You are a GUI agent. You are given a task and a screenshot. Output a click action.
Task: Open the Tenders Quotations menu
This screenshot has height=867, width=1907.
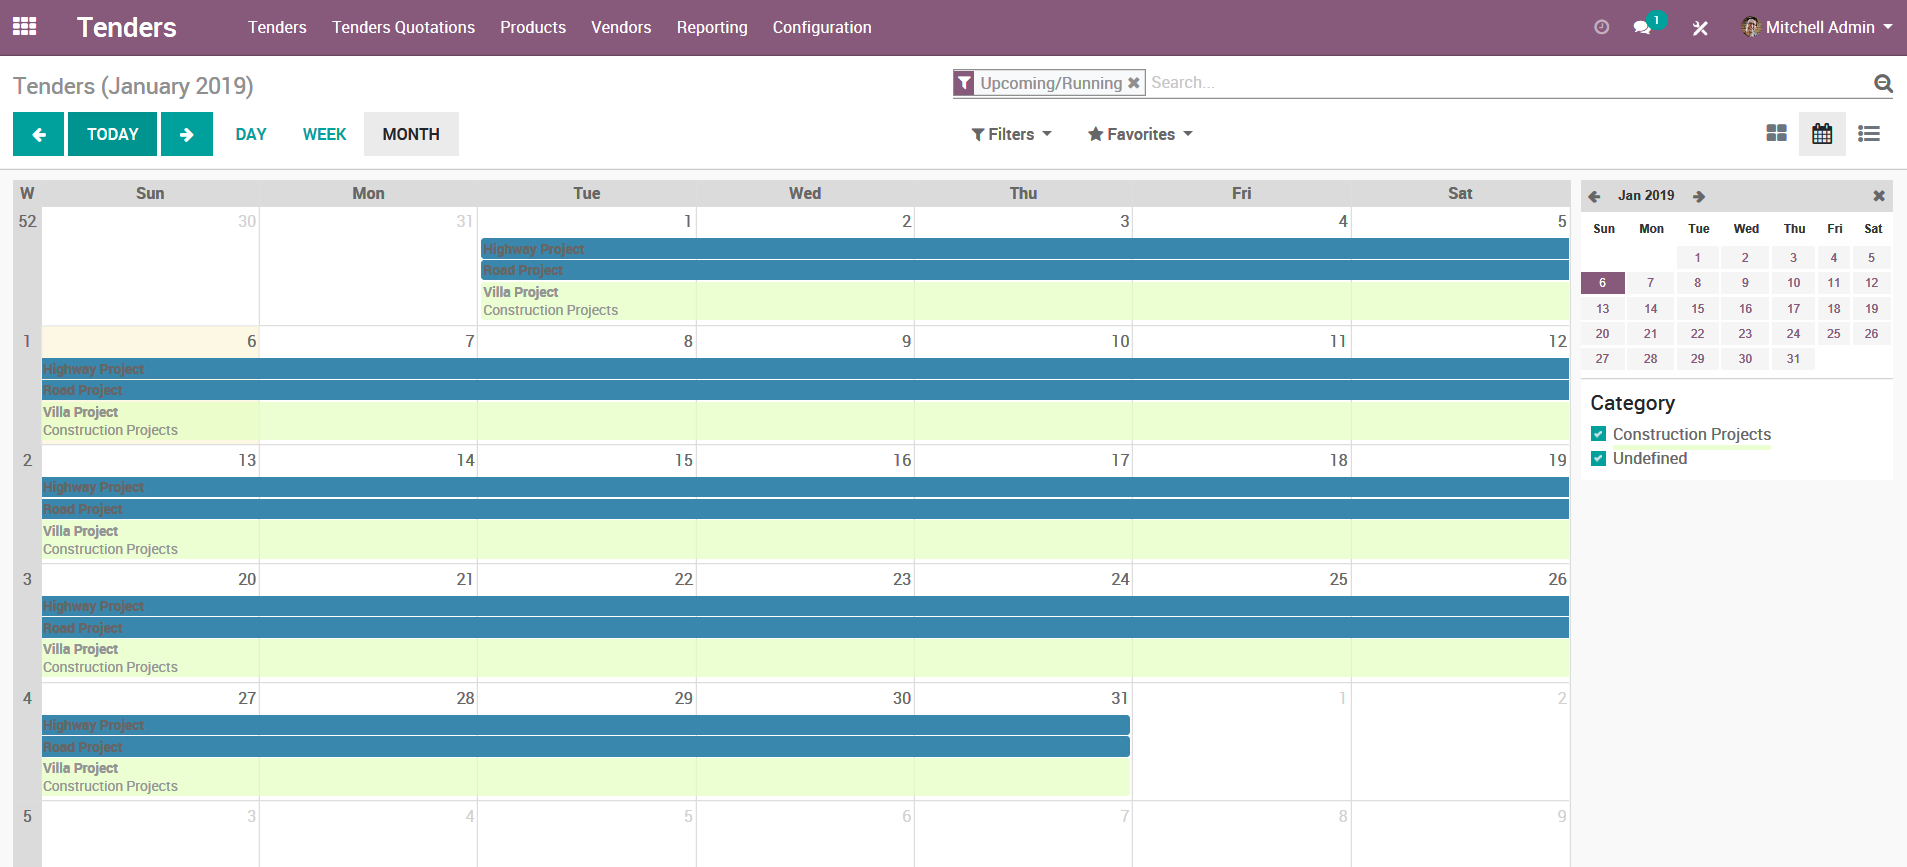pyautogui.click(x=403, y=27)
